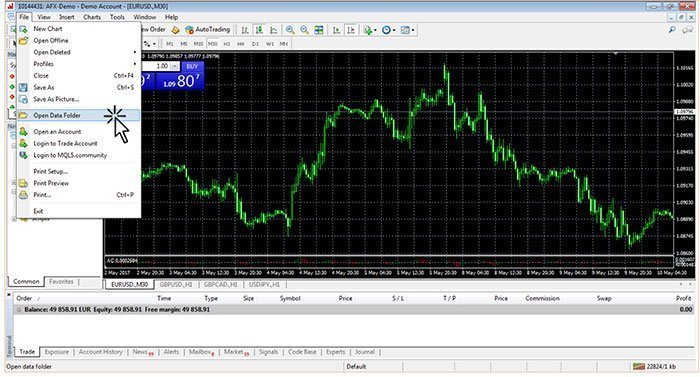Expand the Profiles submenu
The width and height of the screenshot is (700, 377).
click(x=79, y=64)
